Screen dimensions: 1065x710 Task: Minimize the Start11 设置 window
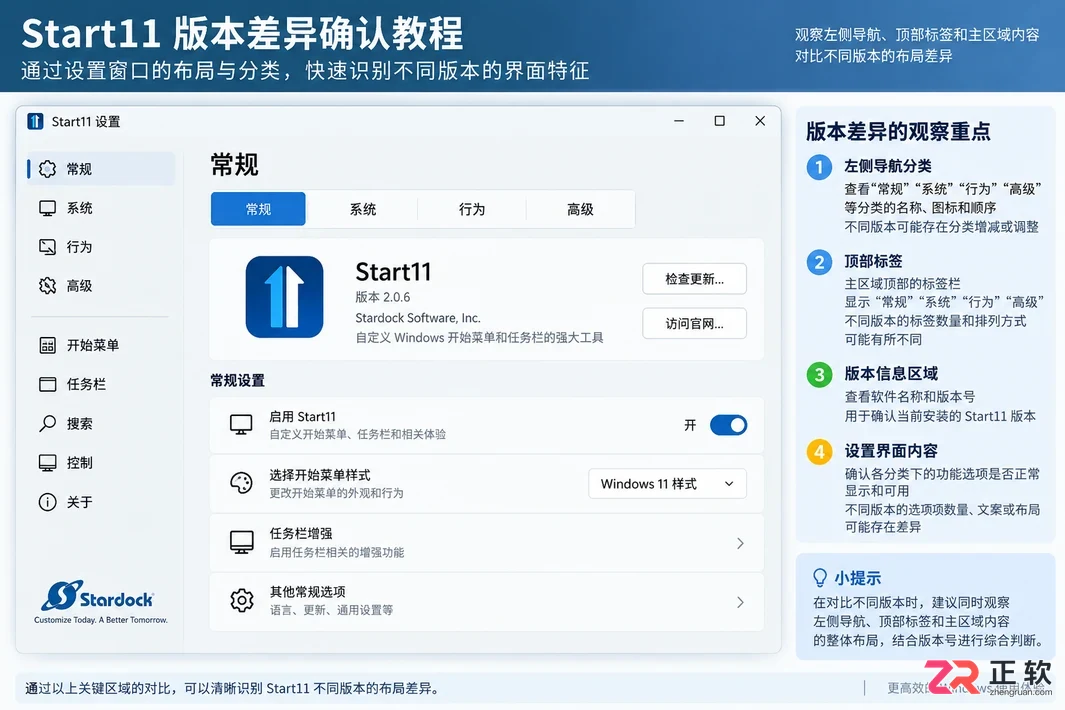pyautogui.click(x=679, y=121)
